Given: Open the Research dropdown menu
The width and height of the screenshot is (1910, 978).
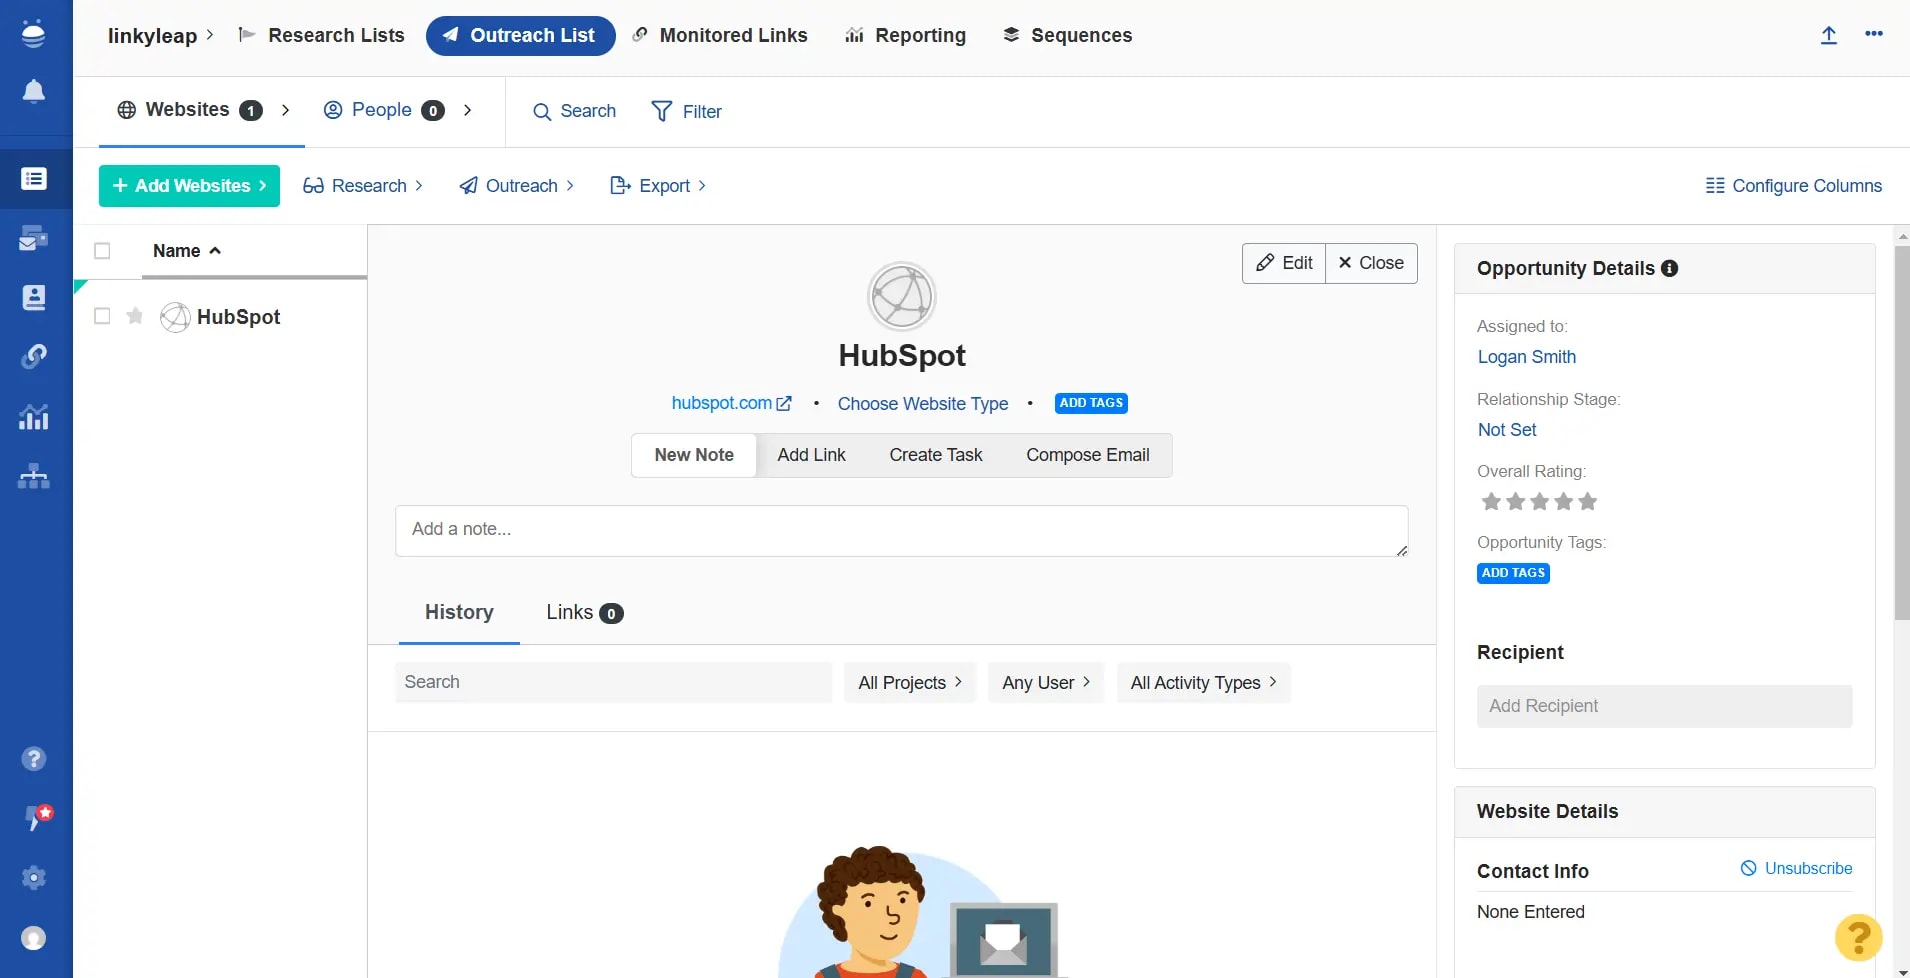Looking at the screenshot, I should [363, 186].
